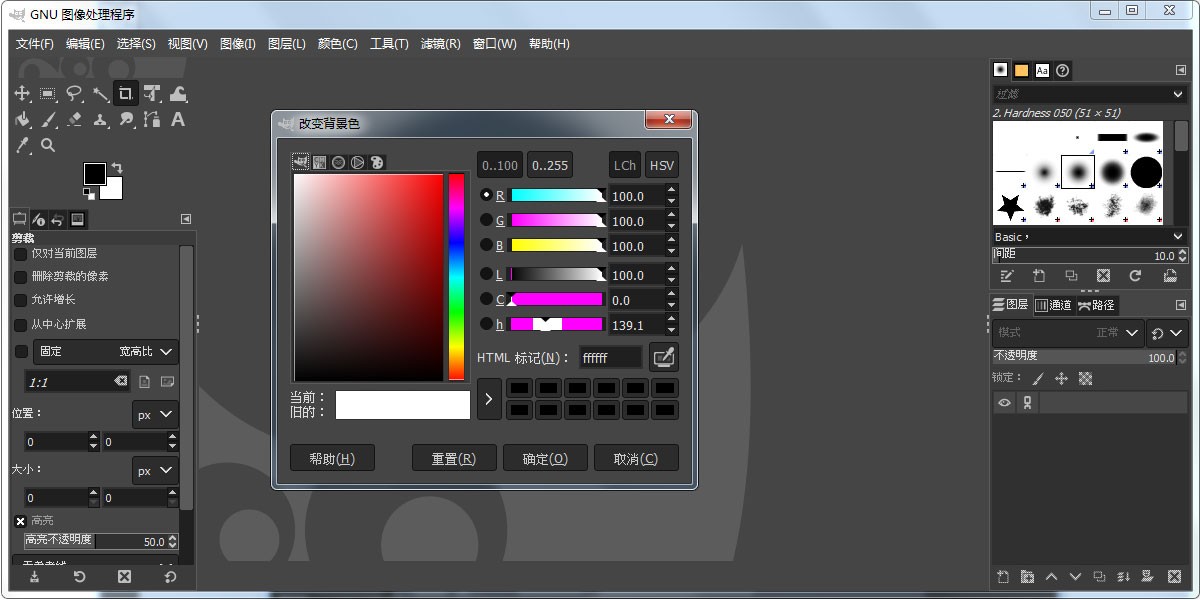This screenshot has width=1200, height=600.
Task: Select the Paintbrush tool
Action: (48, 120)
